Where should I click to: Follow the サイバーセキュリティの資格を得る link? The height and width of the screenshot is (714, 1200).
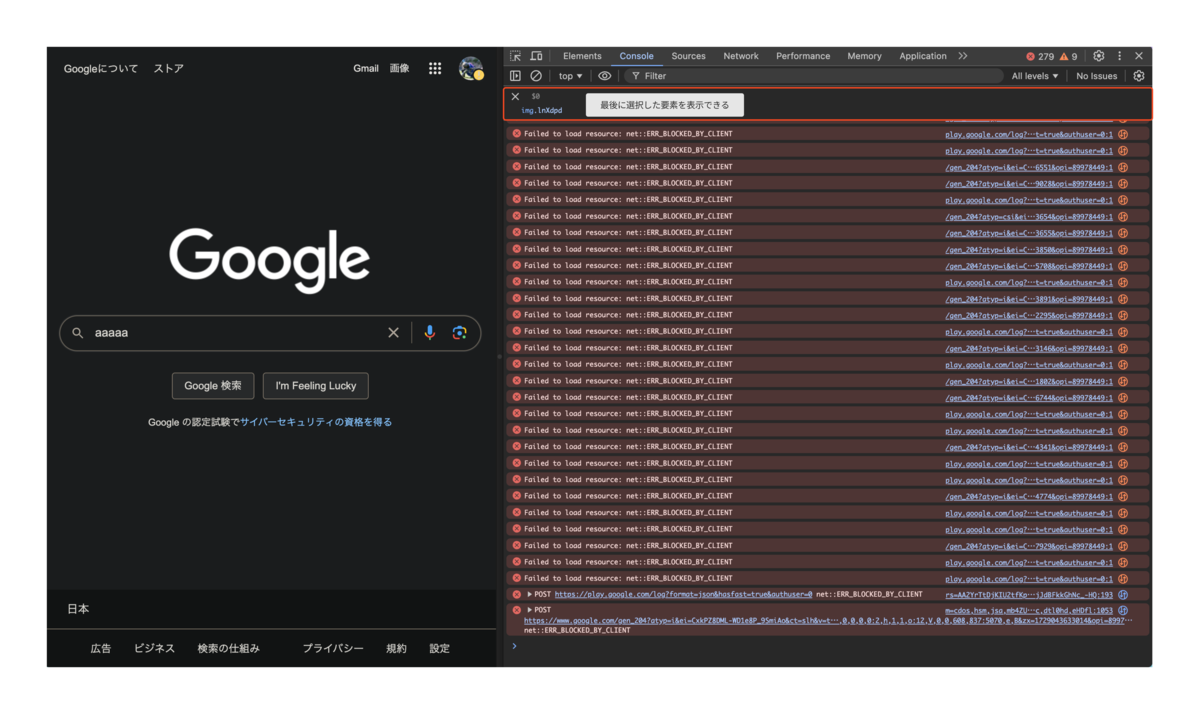click(x=316, y=422)
